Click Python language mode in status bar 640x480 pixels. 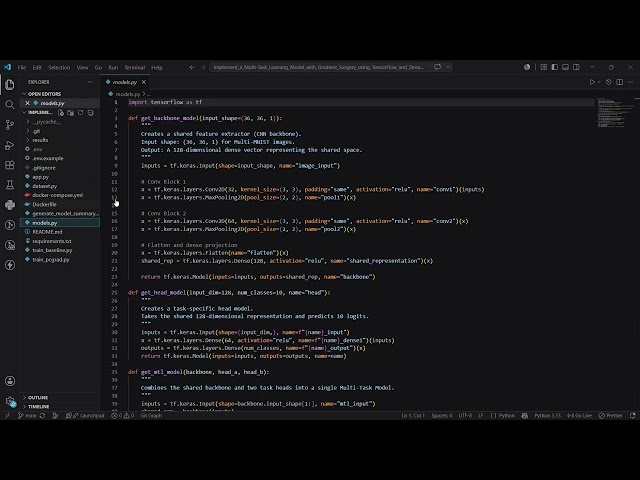tap(507, 416)
